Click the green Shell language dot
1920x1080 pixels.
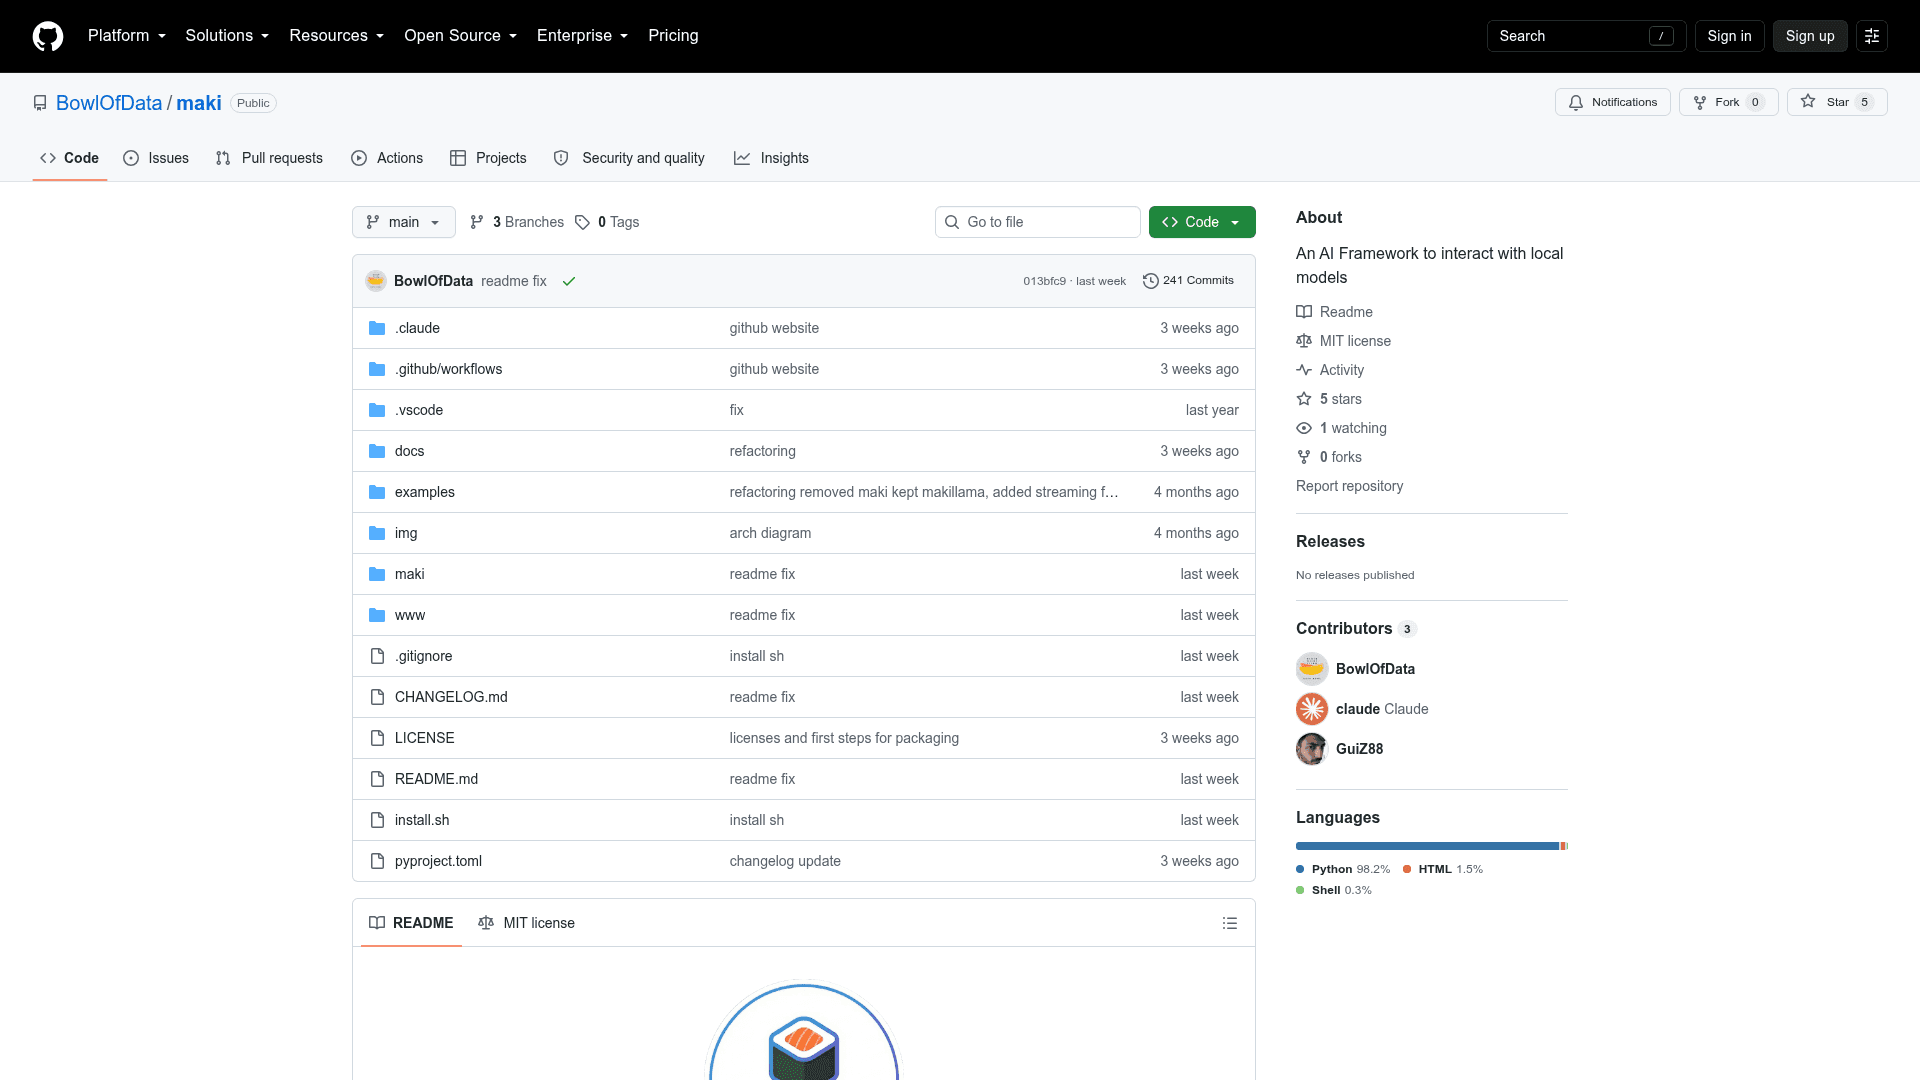point(1300,890)
